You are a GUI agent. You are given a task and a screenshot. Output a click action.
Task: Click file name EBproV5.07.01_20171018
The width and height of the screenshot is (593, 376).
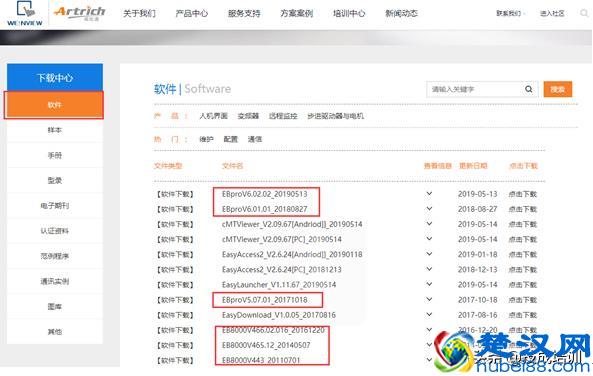pyautogui.click(x=264, y=300)
